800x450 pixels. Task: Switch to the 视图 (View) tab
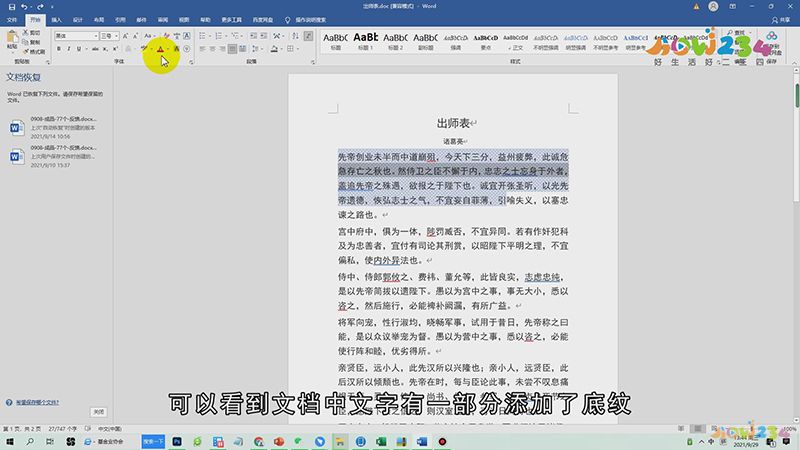[x=184, y=20]
